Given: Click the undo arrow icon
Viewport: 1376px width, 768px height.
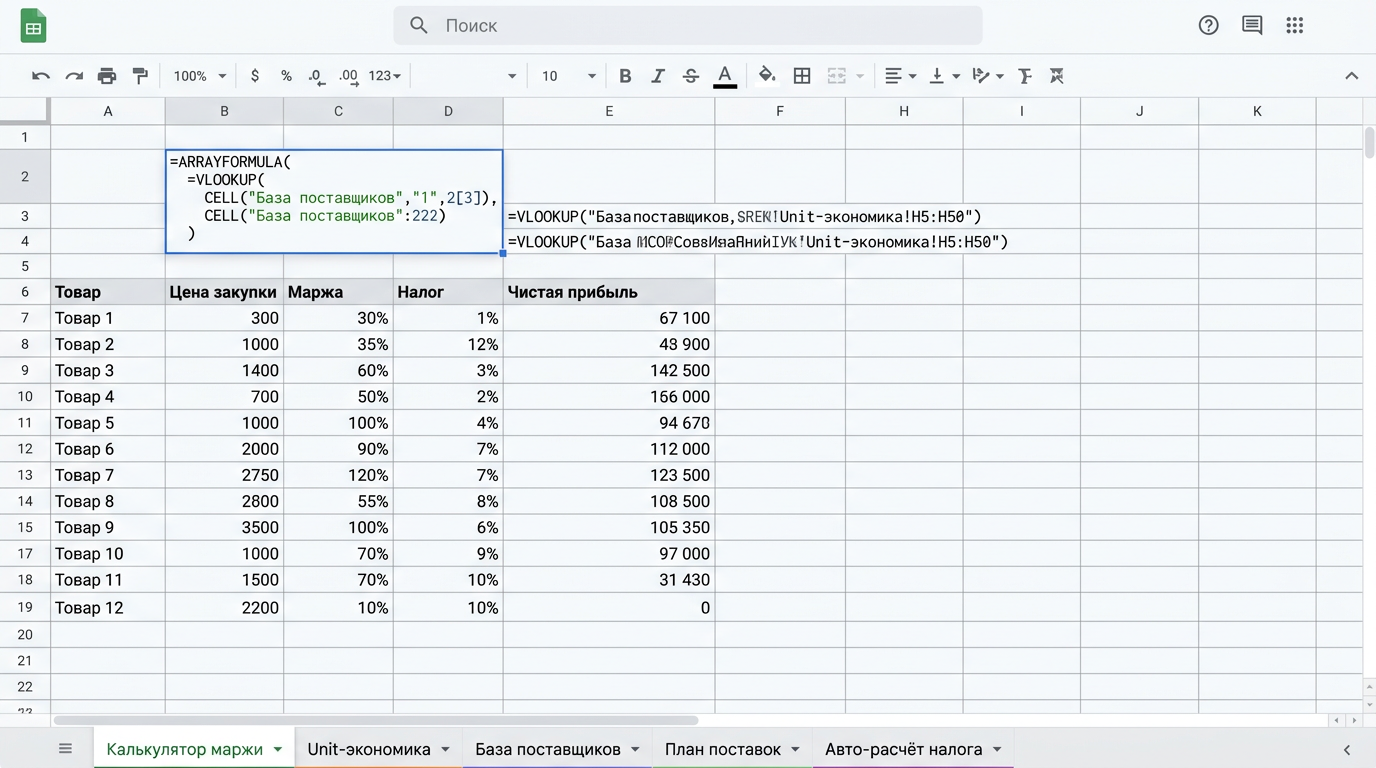Looking at the screenshot, I should (x=41, y=76).
